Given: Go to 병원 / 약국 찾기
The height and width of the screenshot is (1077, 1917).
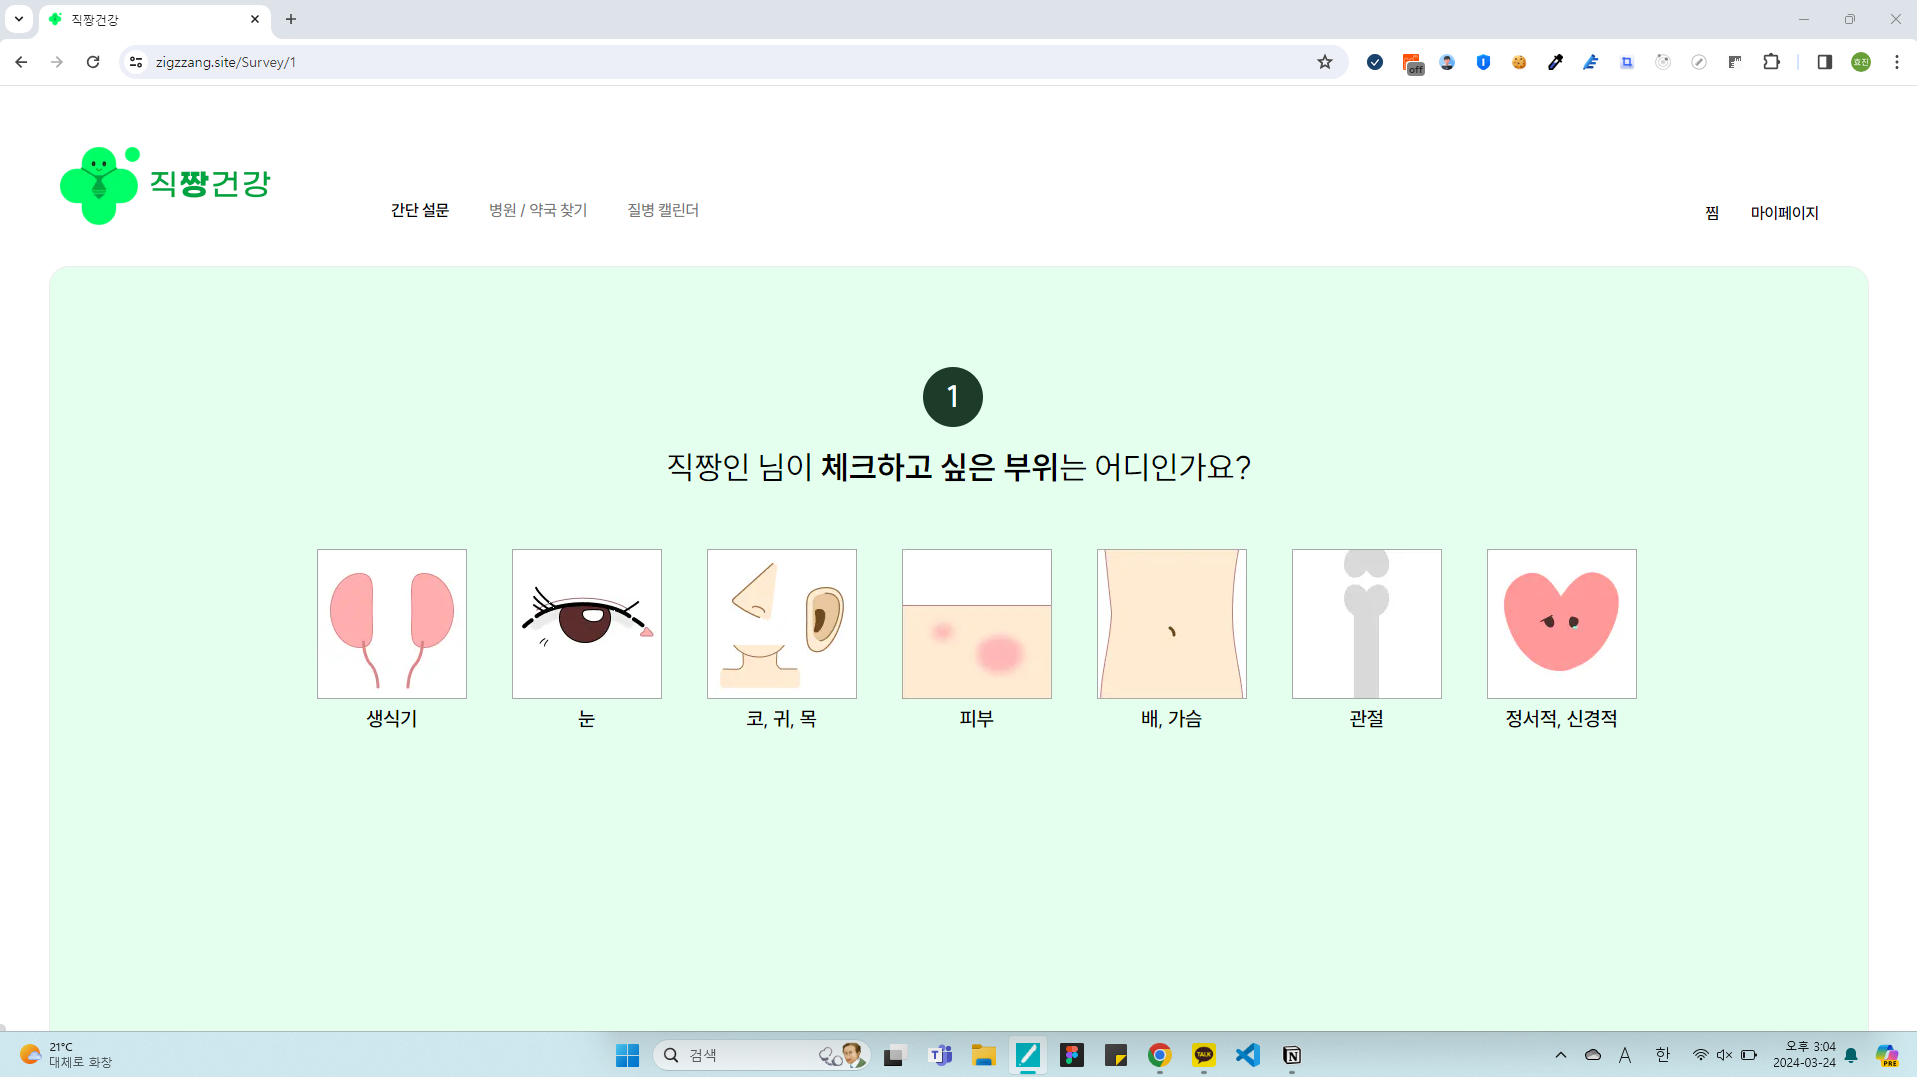Looking at the screenshot, I should pyautogui.click(x=538, y=210).
